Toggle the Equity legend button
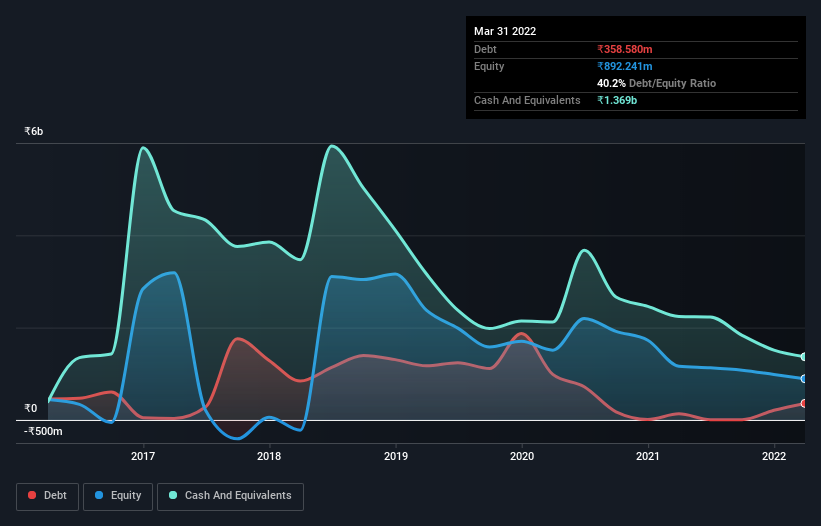The image size is (821, 526). (x=118, y=496)
